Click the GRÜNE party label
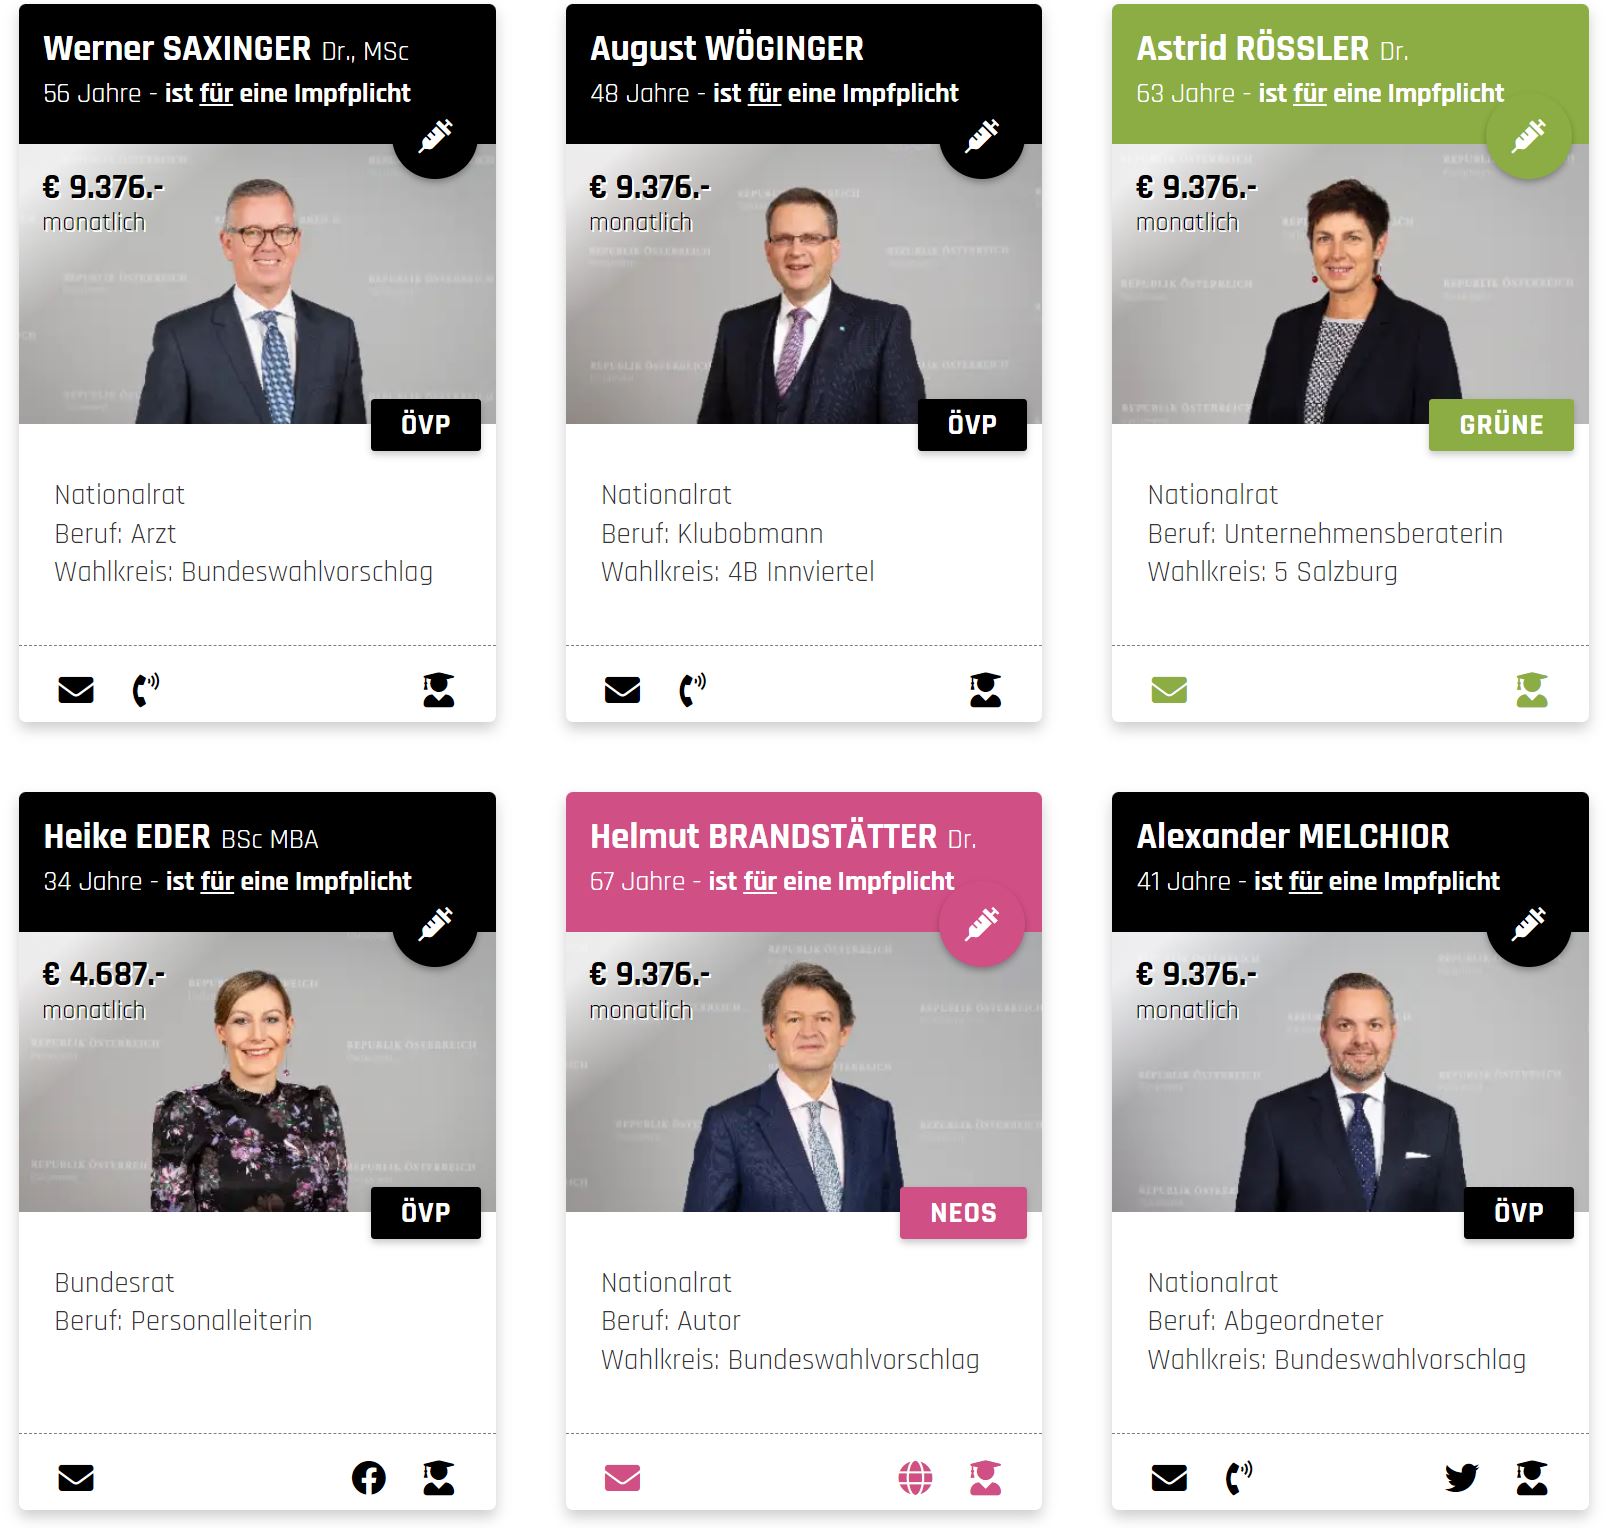Viewport: 1613px width, 1528px height. coord(1501,425)
